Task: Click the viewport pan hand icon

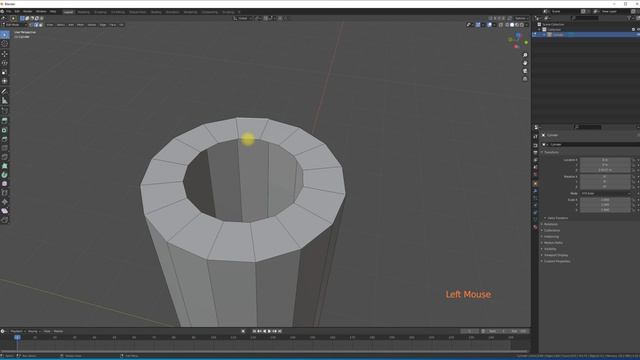Action: point(525,63)
